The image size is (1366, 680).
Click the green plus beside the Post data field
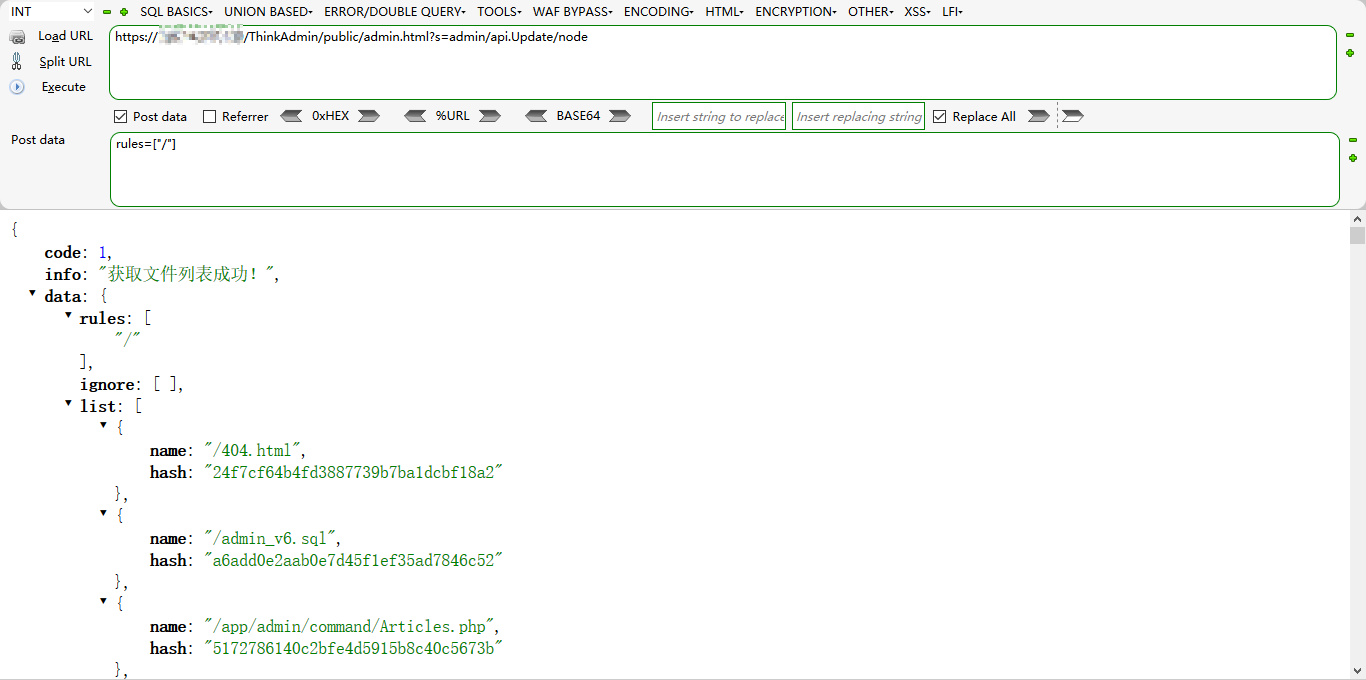point(1353,157)
